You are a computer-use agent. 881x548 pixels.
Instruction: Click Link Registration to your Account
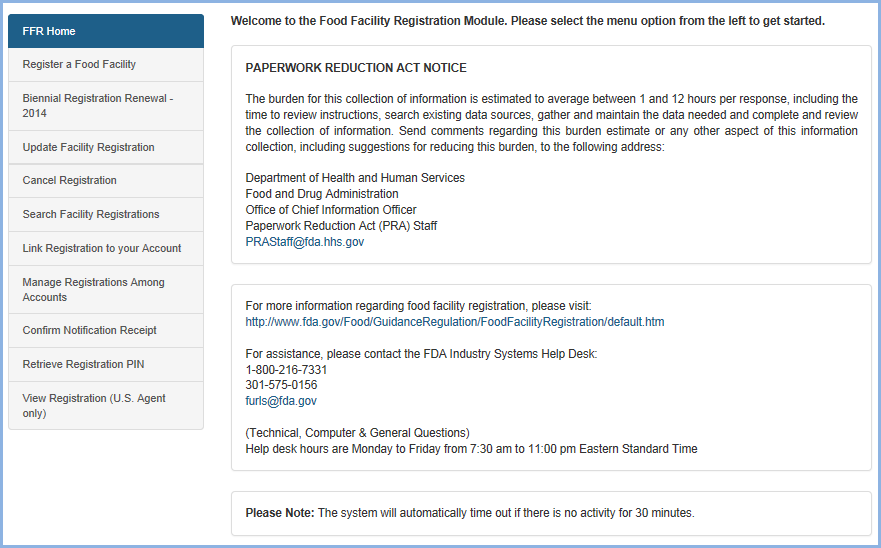pyautogui.click(x=101, y=248)
